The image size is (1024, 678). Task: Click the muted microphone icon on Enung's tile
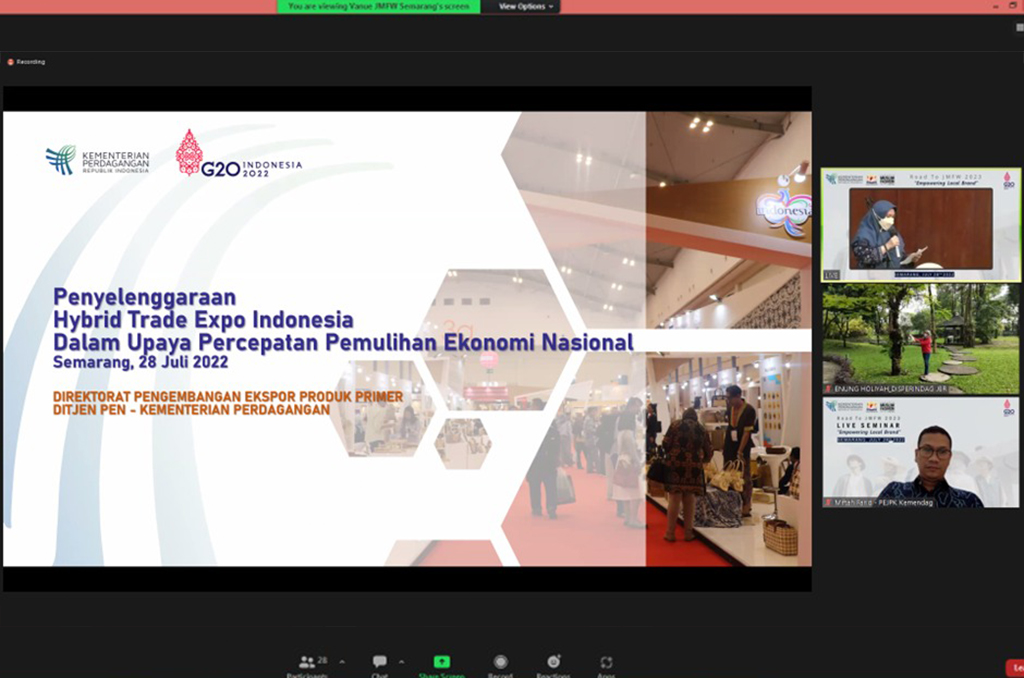click(x=828, y=388)
